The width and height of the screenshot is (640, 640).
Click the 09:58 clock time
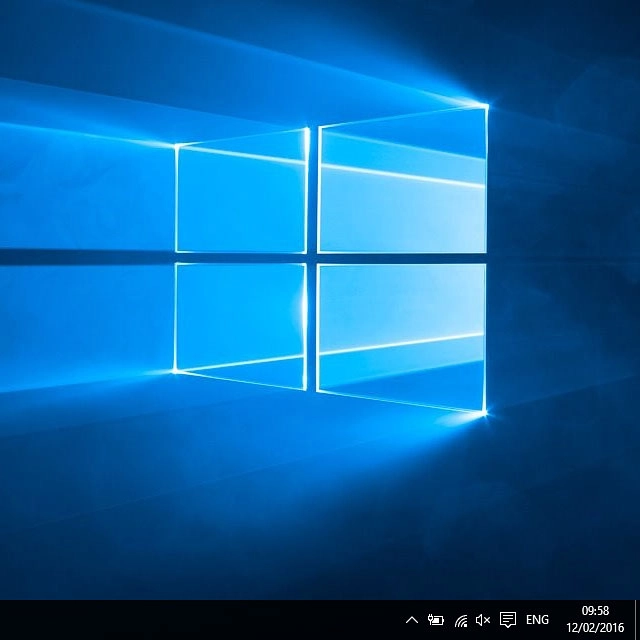tap(595, 610)
